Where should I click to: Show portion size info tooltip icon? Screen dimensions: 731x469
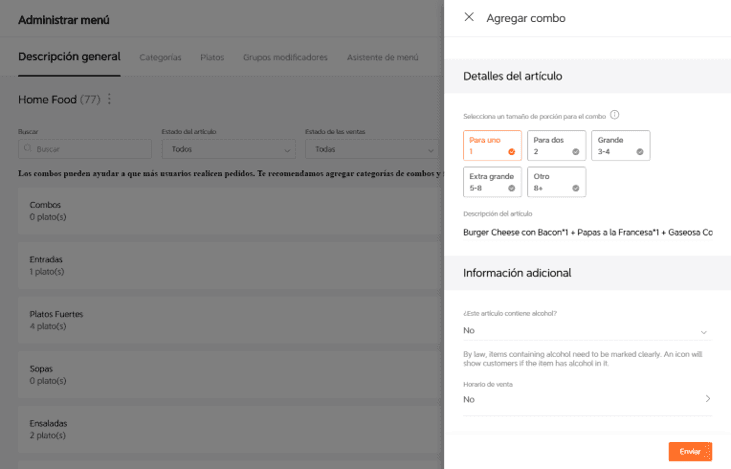[x=614, y=115]
